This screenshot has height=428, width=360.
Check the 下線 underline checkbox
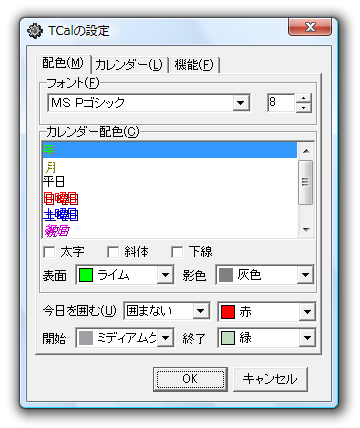coord(177,252)
